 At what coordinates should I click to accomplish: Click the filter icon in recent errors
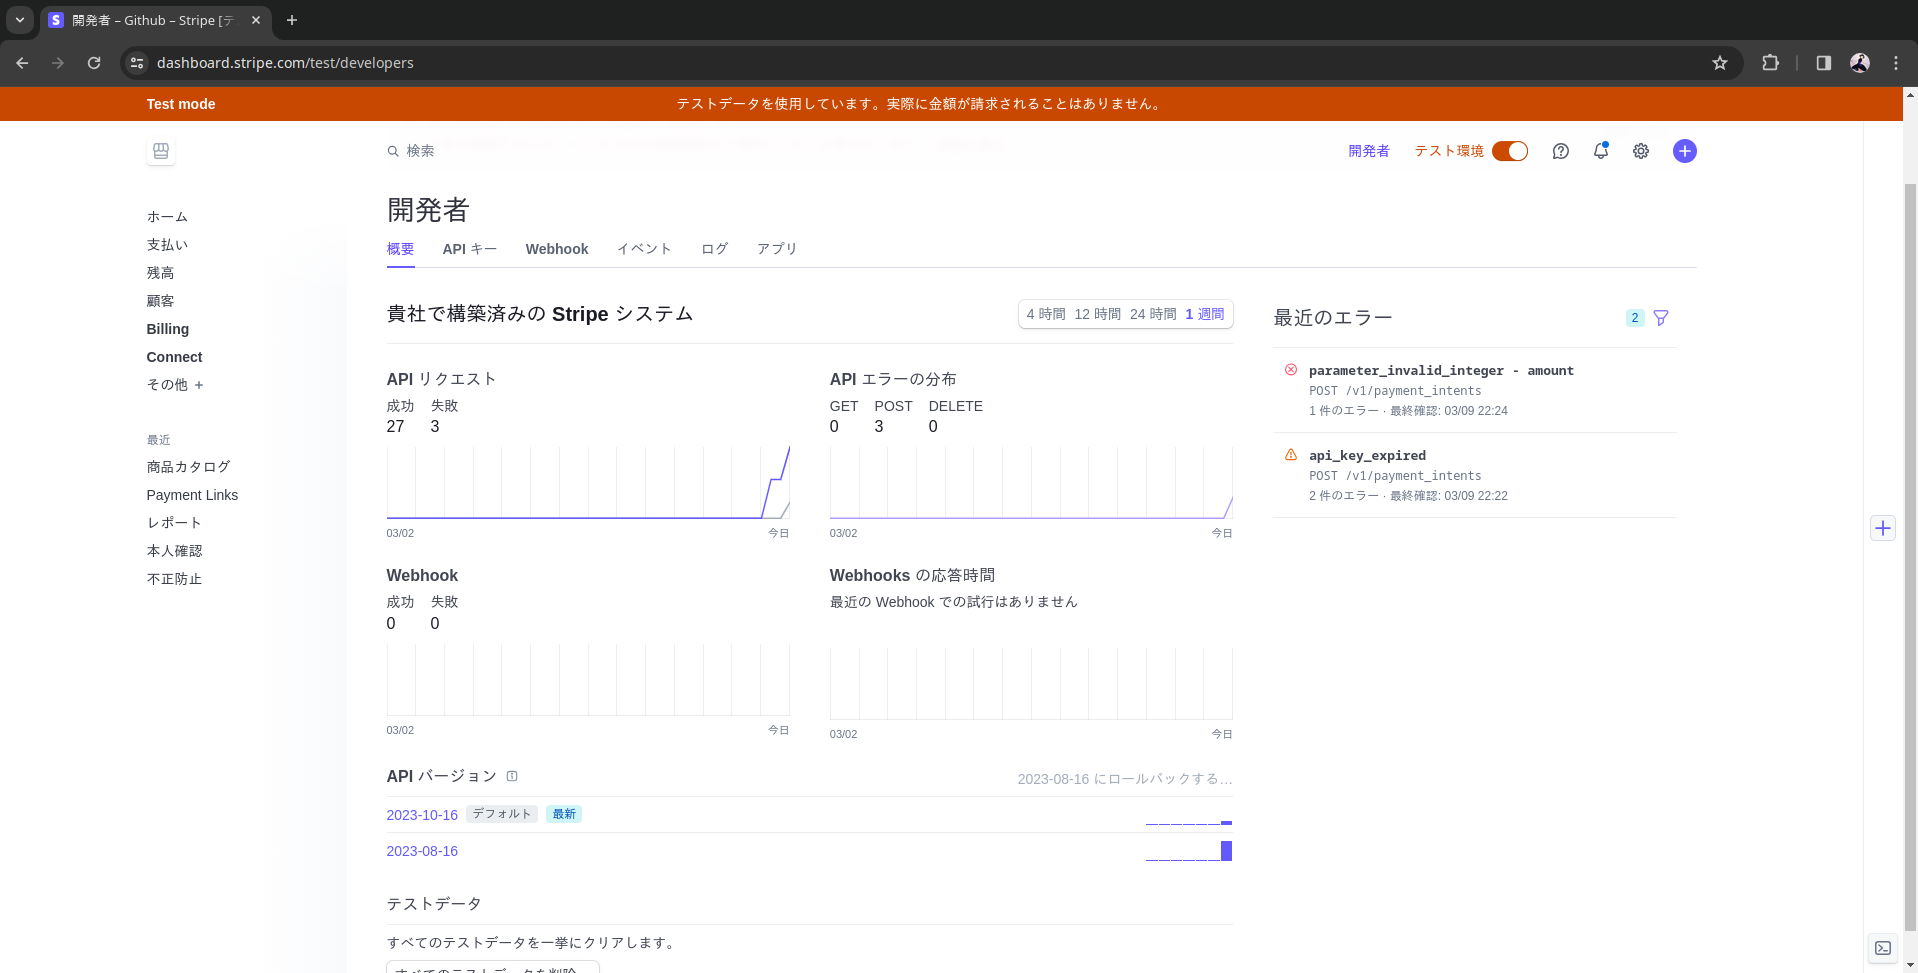coord(1661,318)
